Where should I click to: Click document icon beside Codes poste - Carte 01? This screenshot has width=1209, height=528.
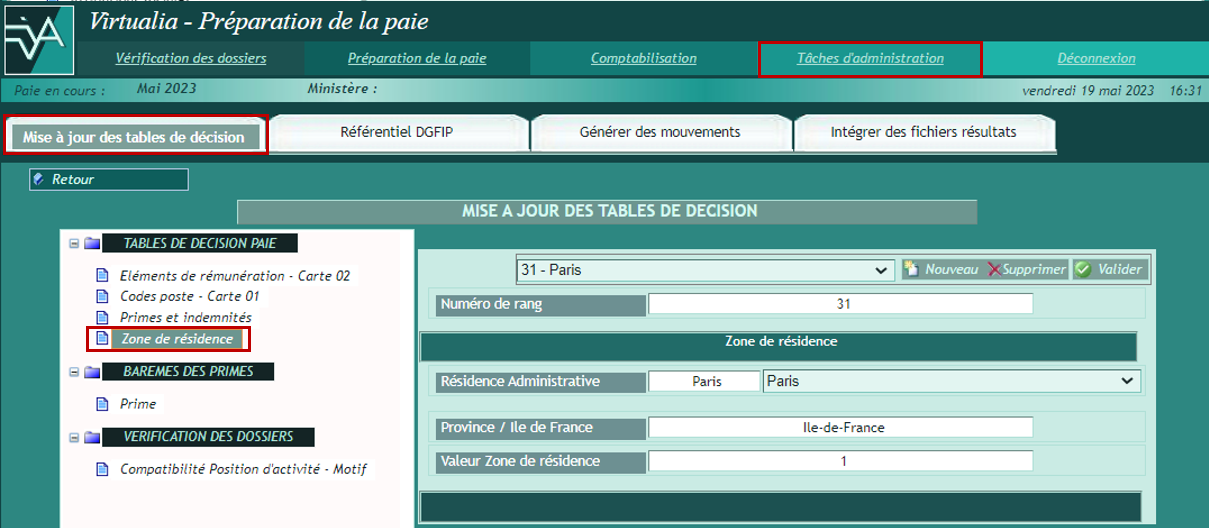click(100, 296)
